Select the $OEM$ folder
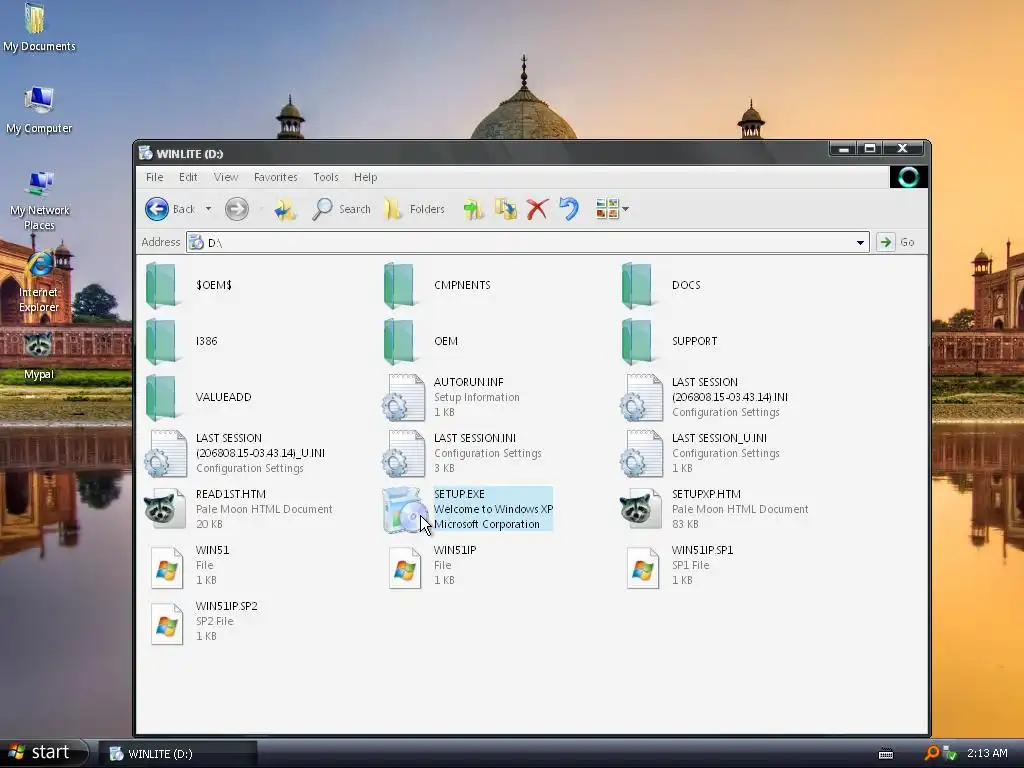The image size is (1024, 768). tap(189, 285)
